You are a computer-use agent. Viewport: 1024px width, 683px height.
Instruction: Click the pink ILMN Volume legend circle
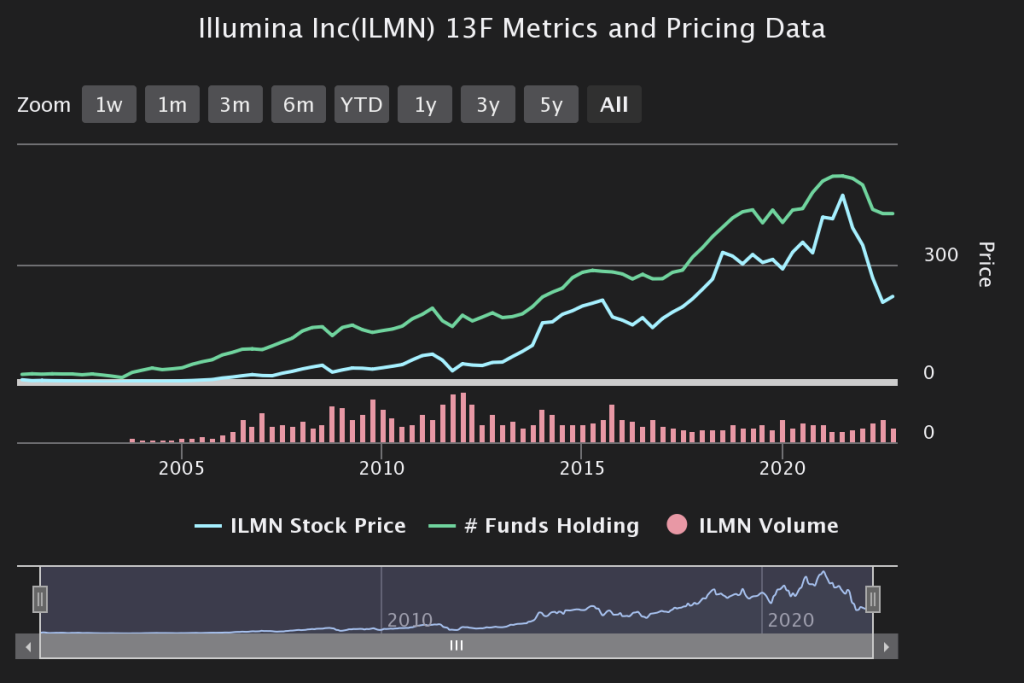(678, 525)
